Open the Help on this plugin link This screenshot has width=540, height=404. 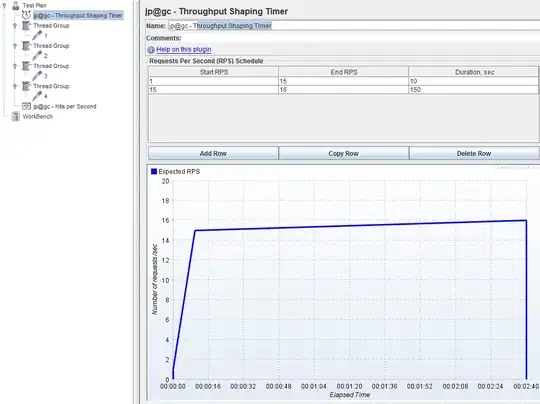[184, 50]
